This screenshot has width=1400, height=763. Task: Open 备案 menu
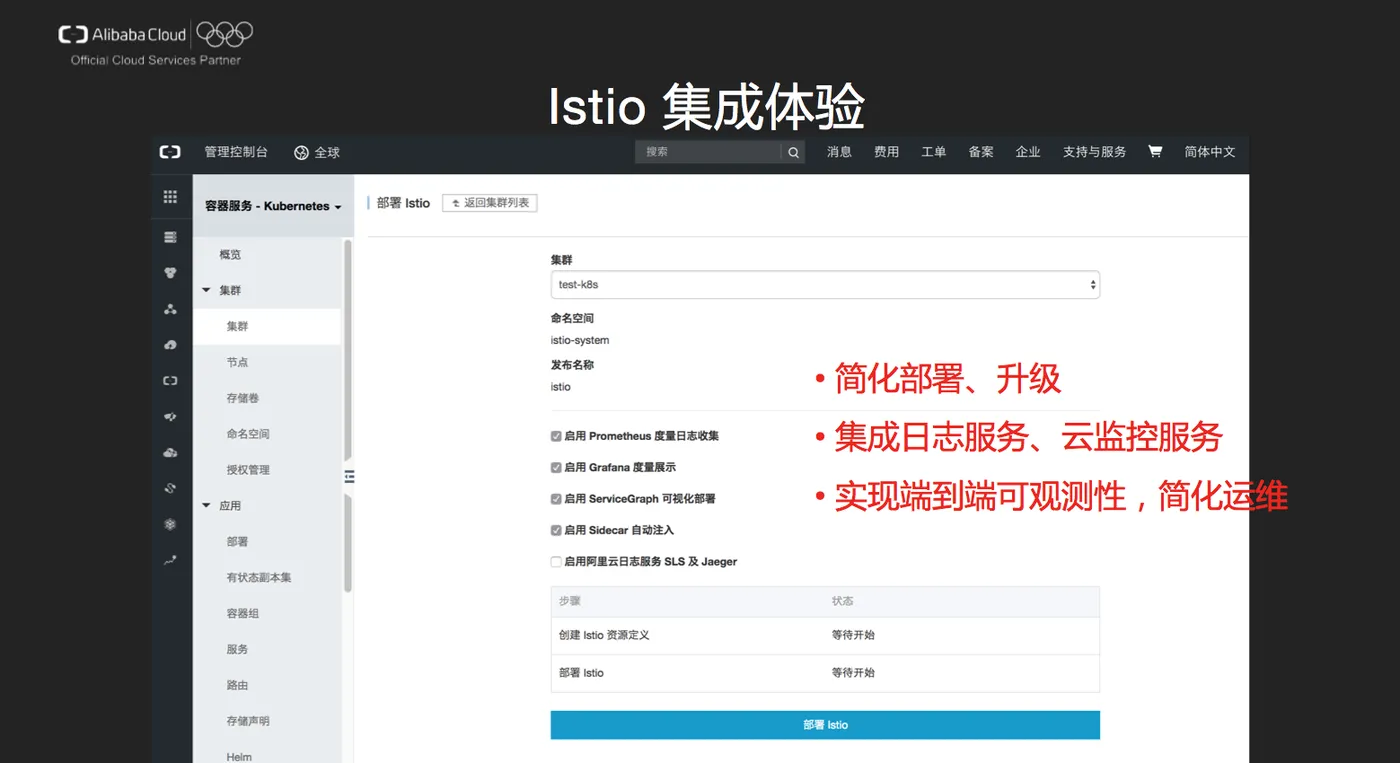click(x=981, y=152)
